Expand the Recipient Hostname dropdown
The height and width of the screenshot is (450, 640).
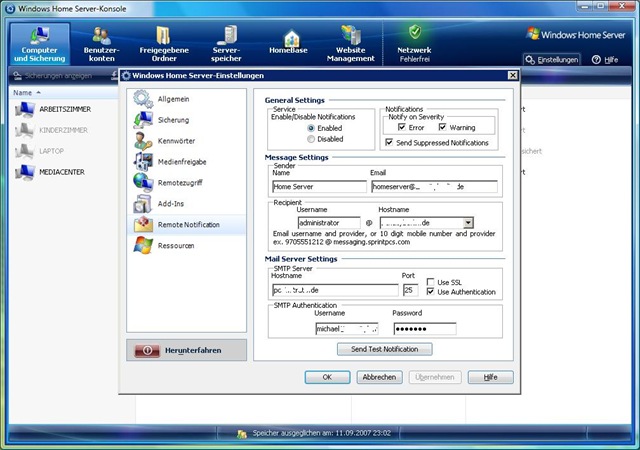[468, 223]
